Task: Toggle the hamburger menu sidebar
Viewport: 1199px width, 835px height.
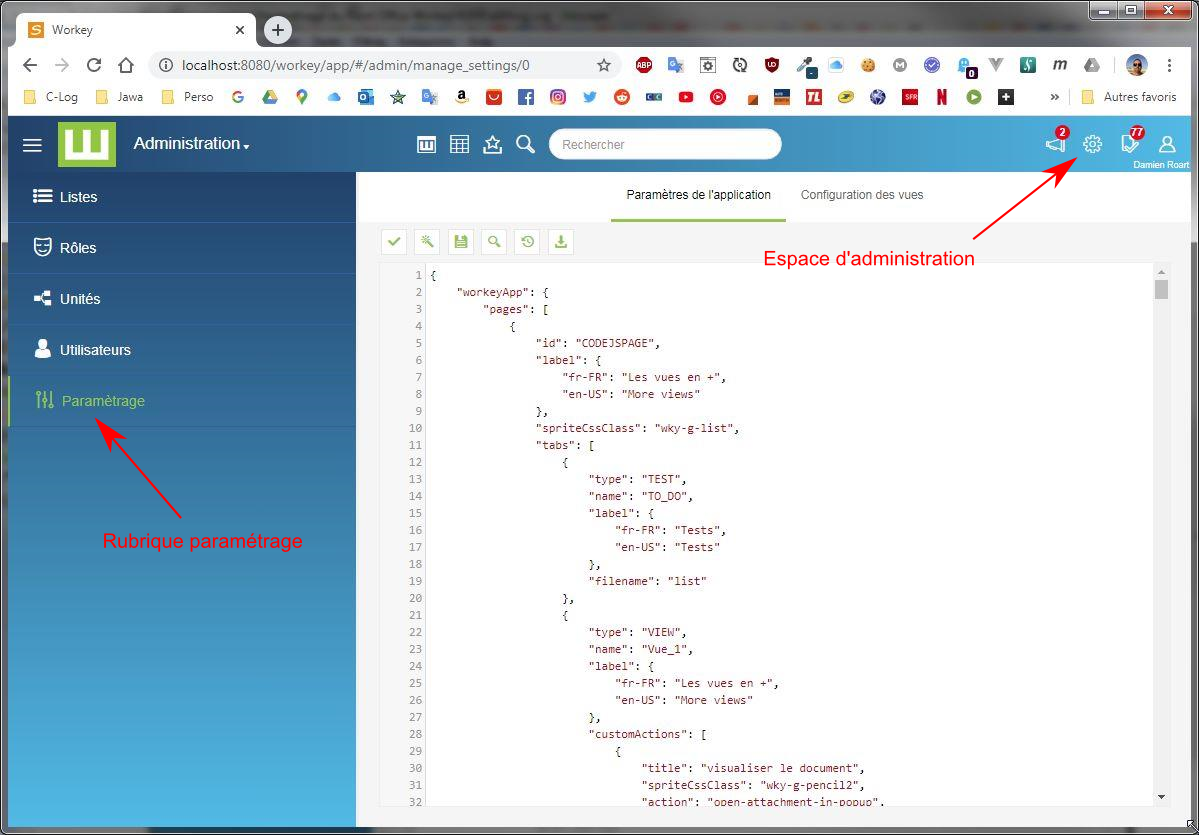Action: [32, 145]
